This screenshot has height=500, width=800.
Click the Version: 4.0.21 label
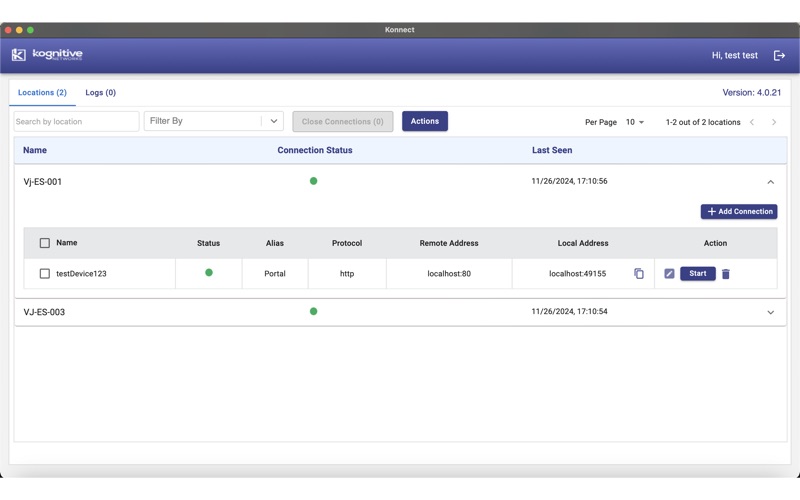752,92
